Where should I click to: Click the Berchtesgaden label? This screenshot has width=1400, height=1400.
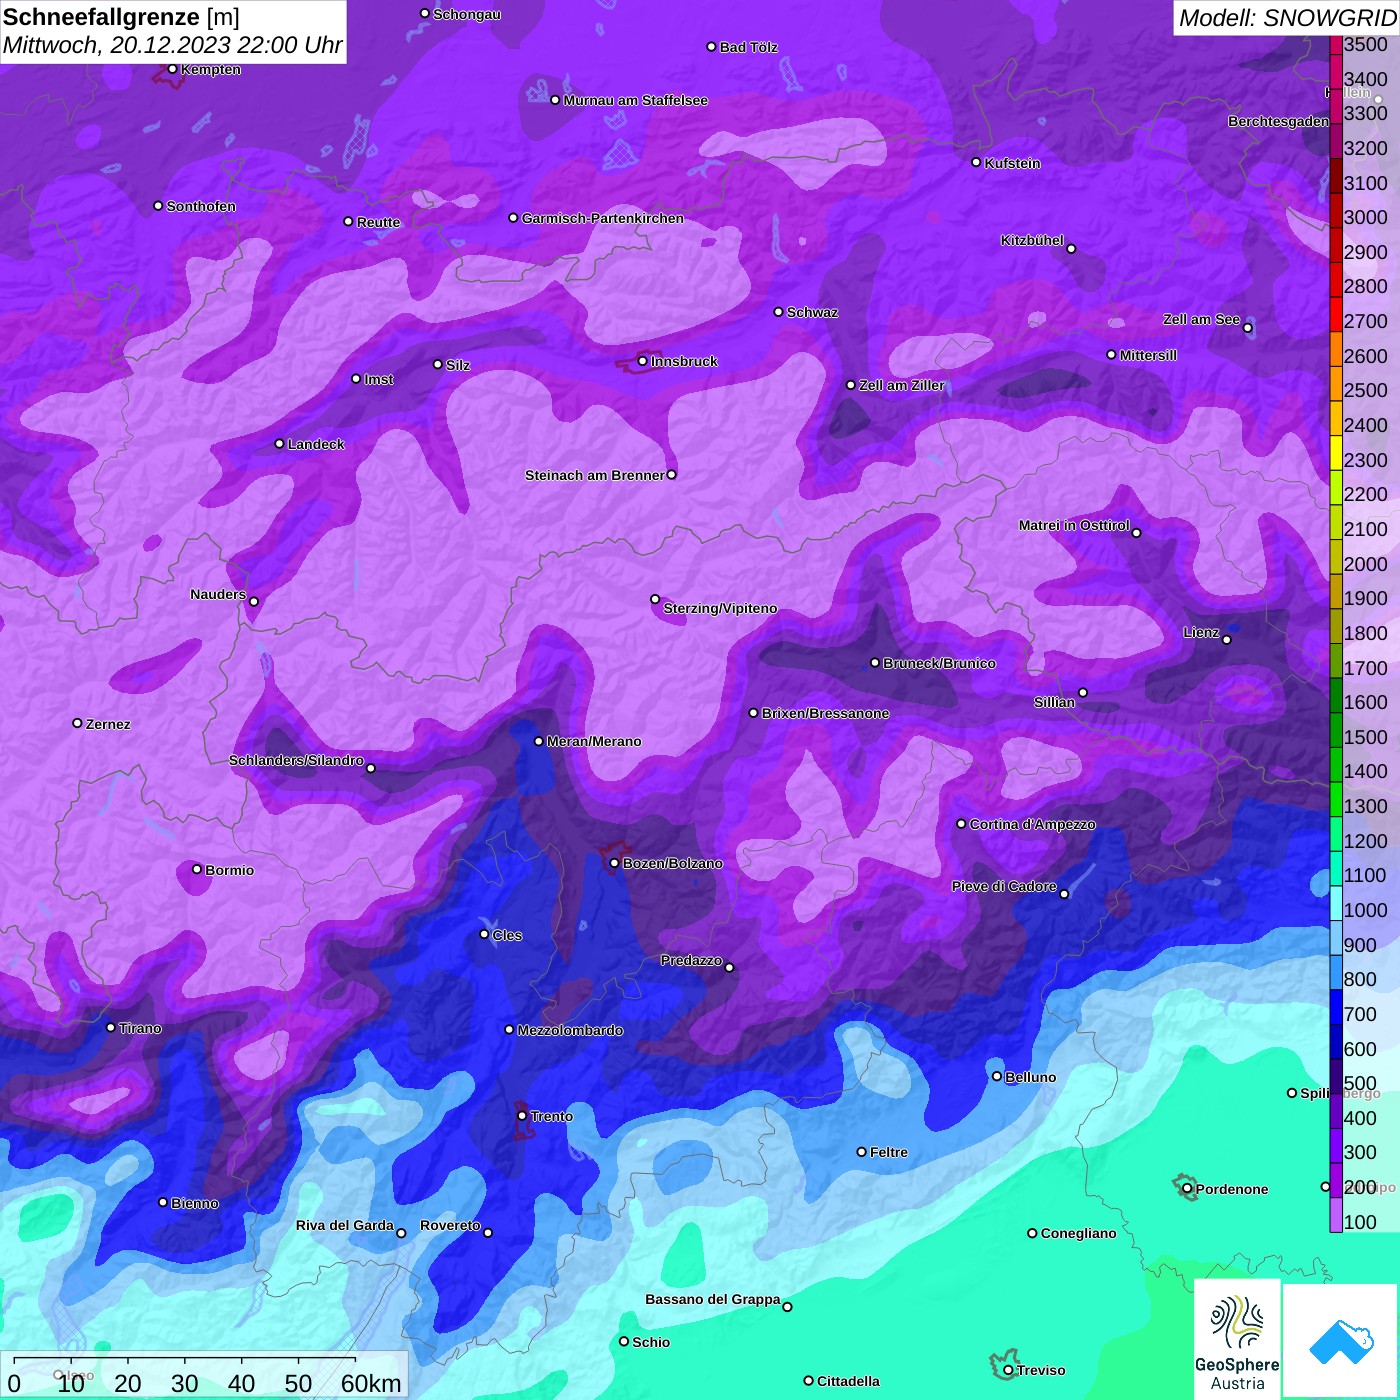pyautogui.click(x=1278, y=121)
